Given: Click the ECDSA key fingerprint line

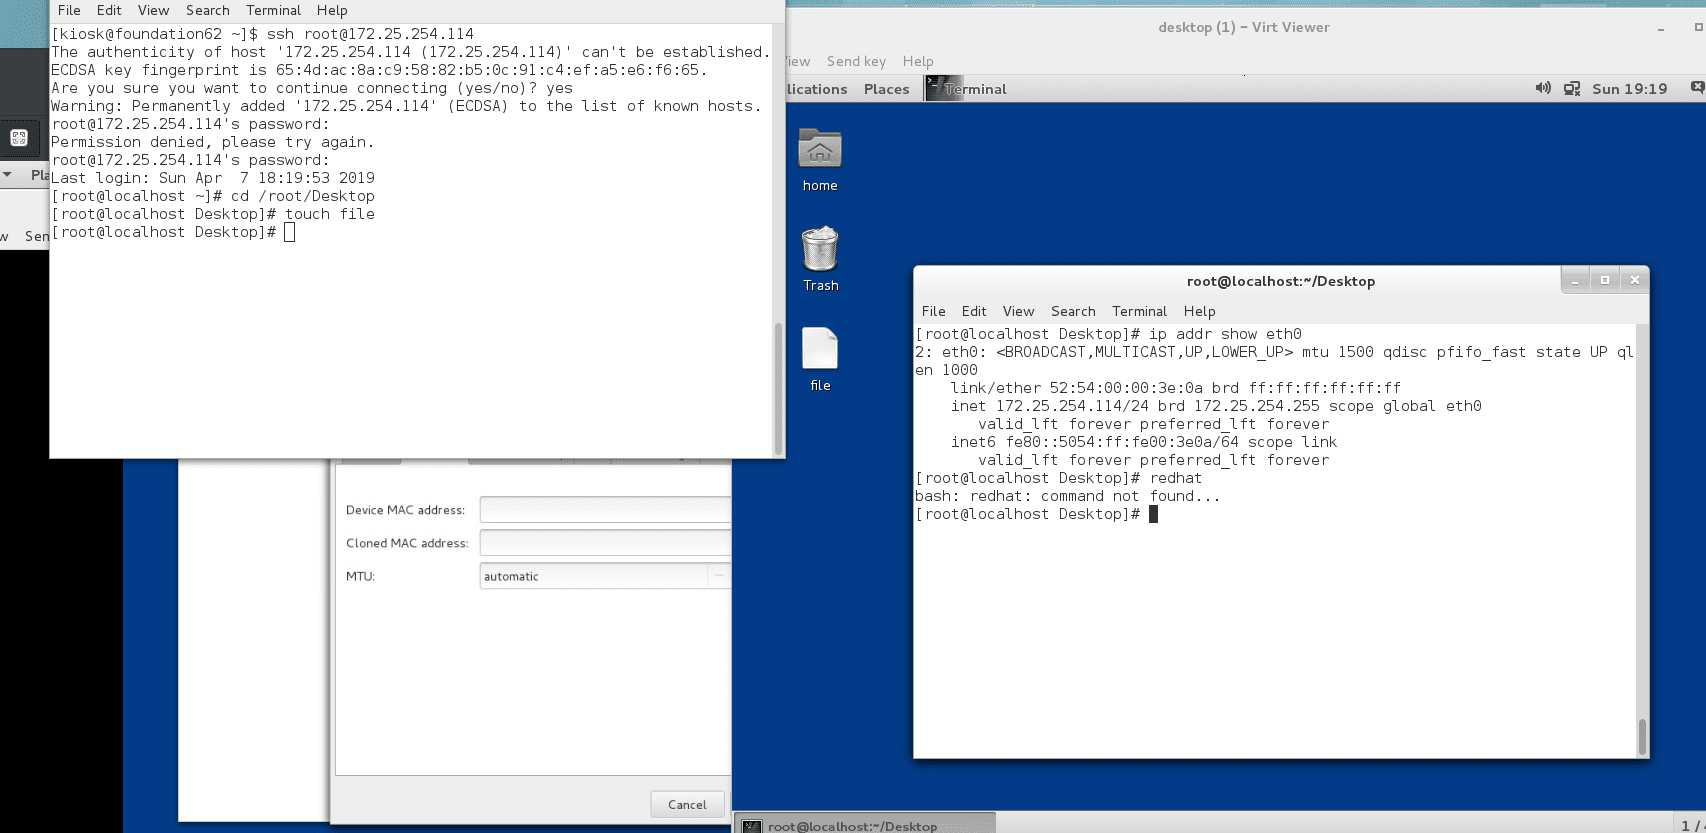Looking at the screenshot, I should pos(379,70).
